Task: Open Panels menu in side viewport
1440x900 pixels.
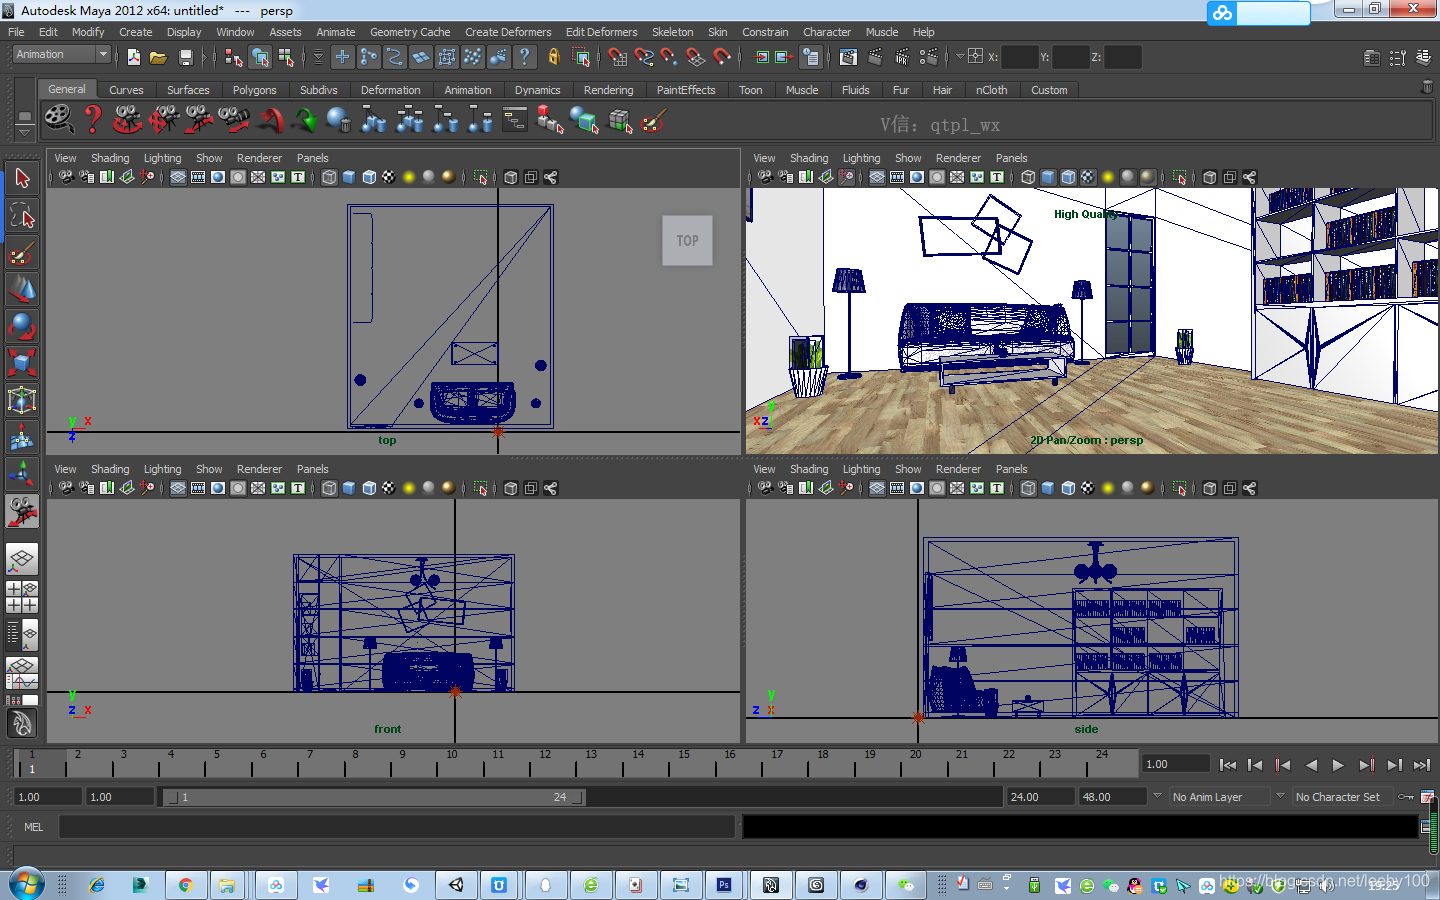Action: [x=1011, y=469]
